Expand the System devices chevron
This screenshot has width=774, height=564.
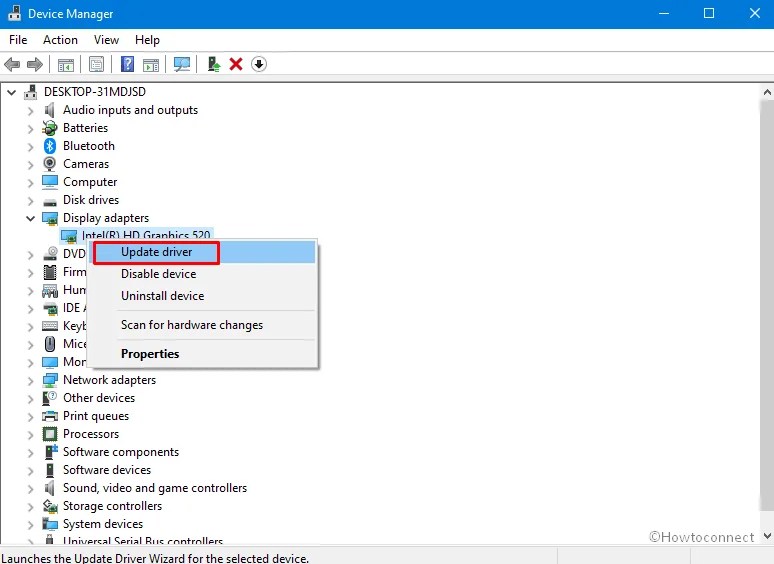tap(31, 525)
